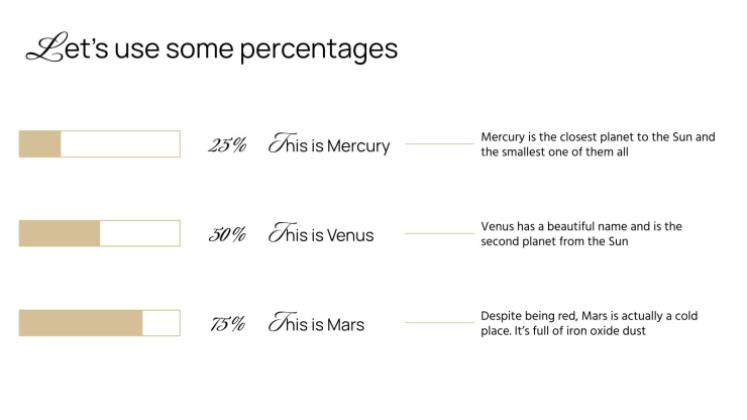The width and height of the screenshot is (747, 420).
Task: Click the empty part of the 50% bar
Action: click(140, 234)
